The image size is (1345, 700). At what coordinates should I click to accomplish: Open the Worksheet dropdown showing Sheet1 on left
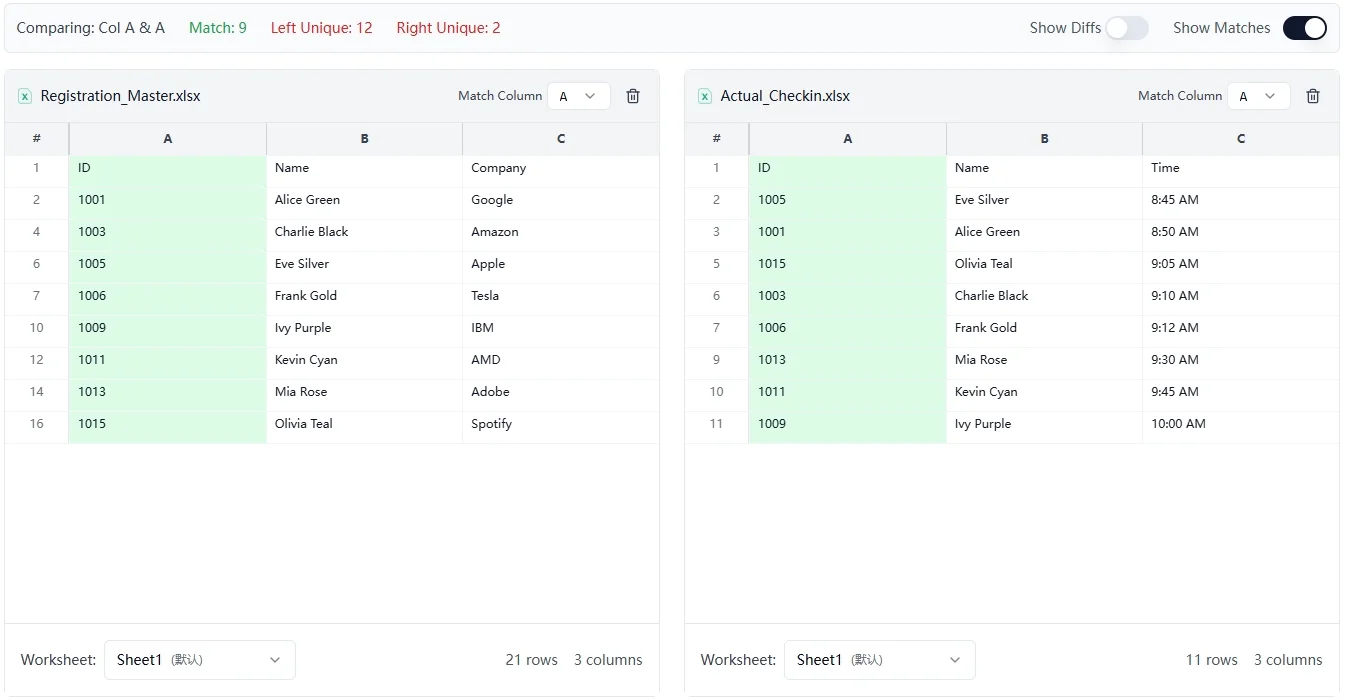pos(199,659)
